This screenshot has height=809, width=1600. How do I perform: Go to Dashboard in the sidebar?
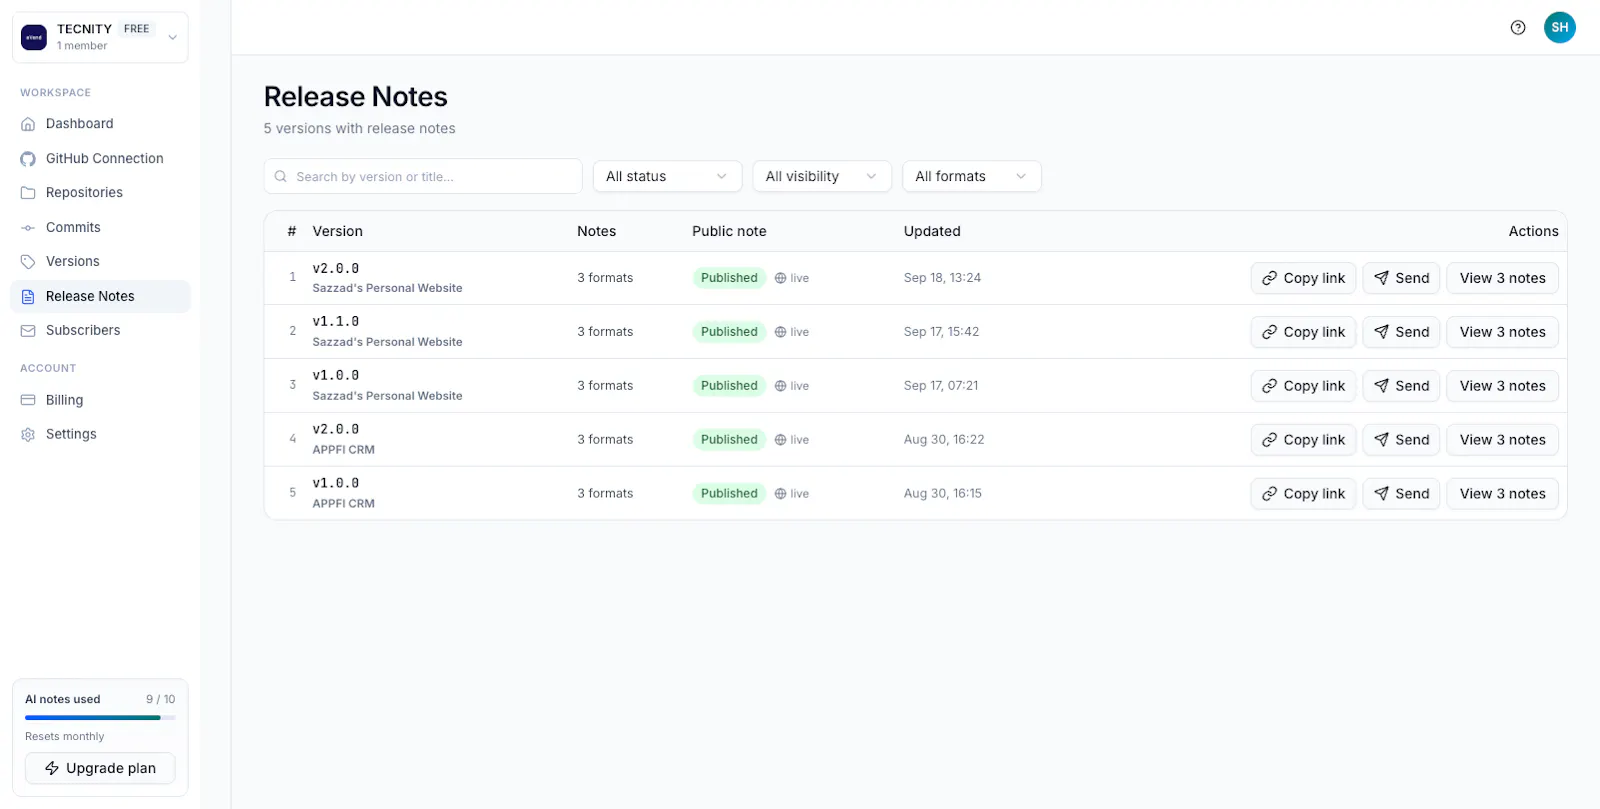(100, 124)
